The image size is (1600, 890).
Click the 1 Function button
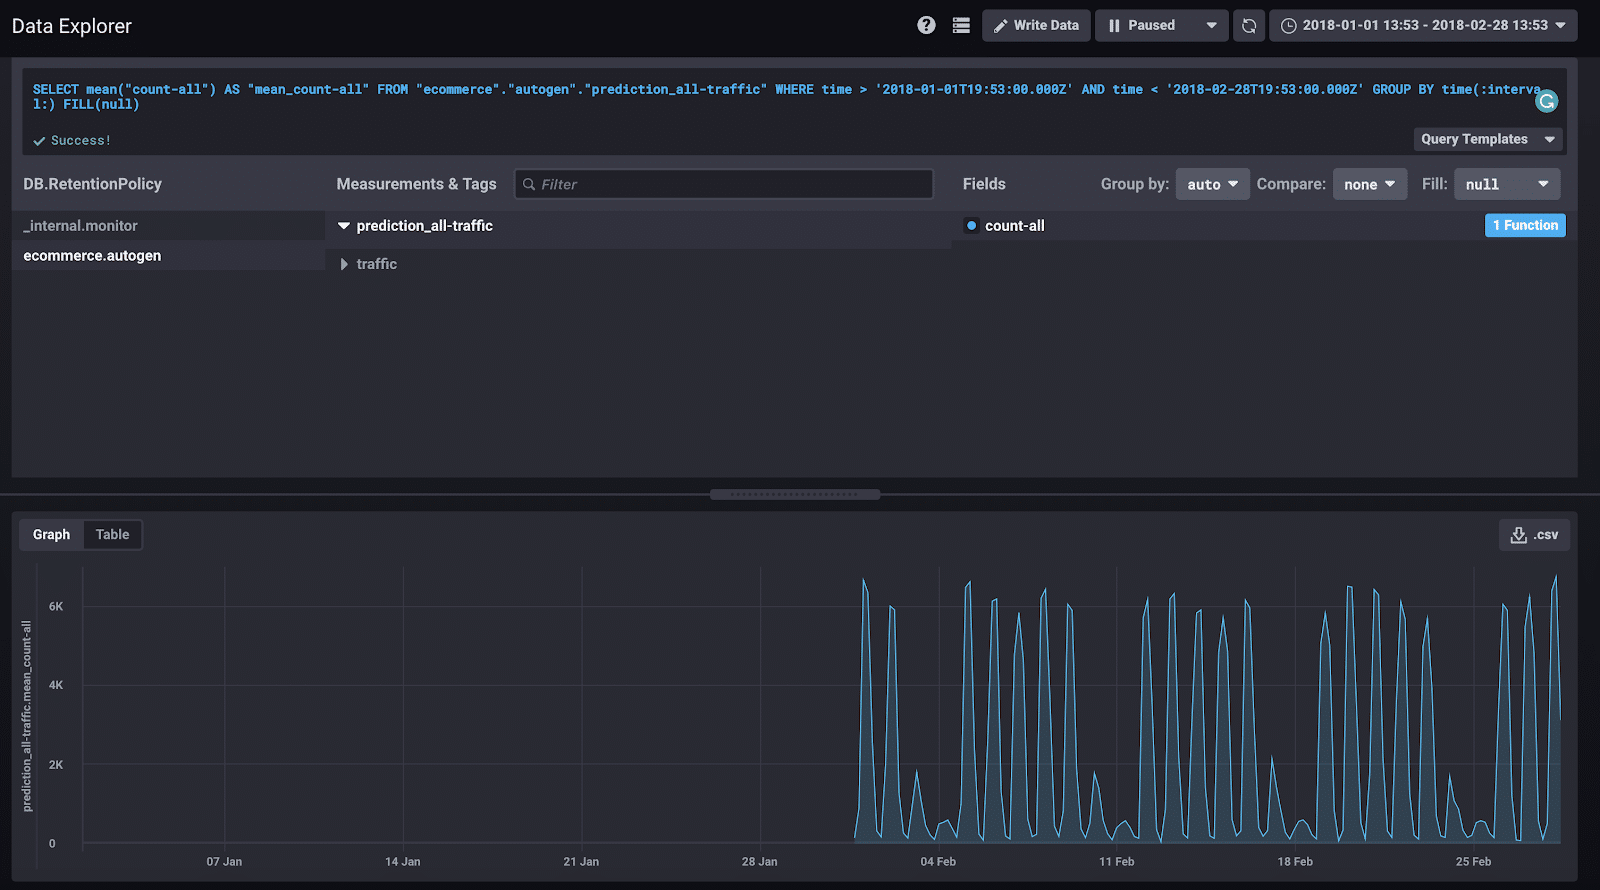click(x=1525, y=226)
